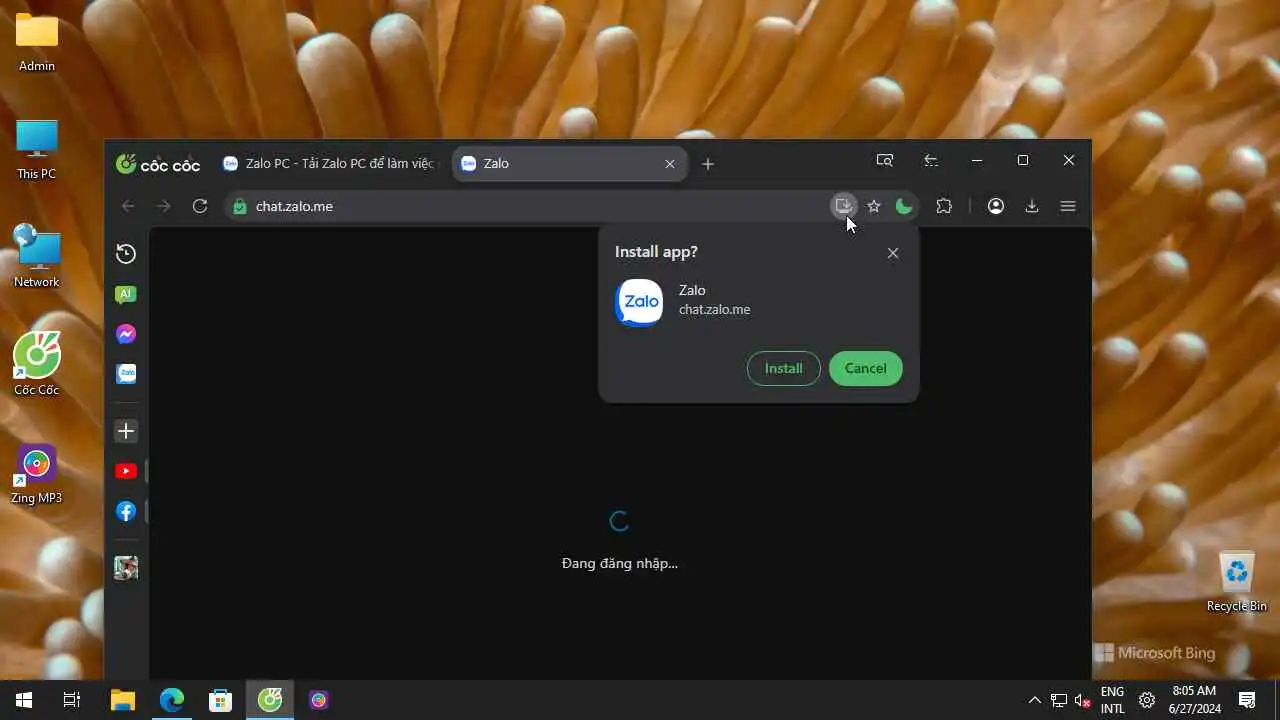Click the install app icon in address bar
The image size is (1280, 720).
(844, 206)
